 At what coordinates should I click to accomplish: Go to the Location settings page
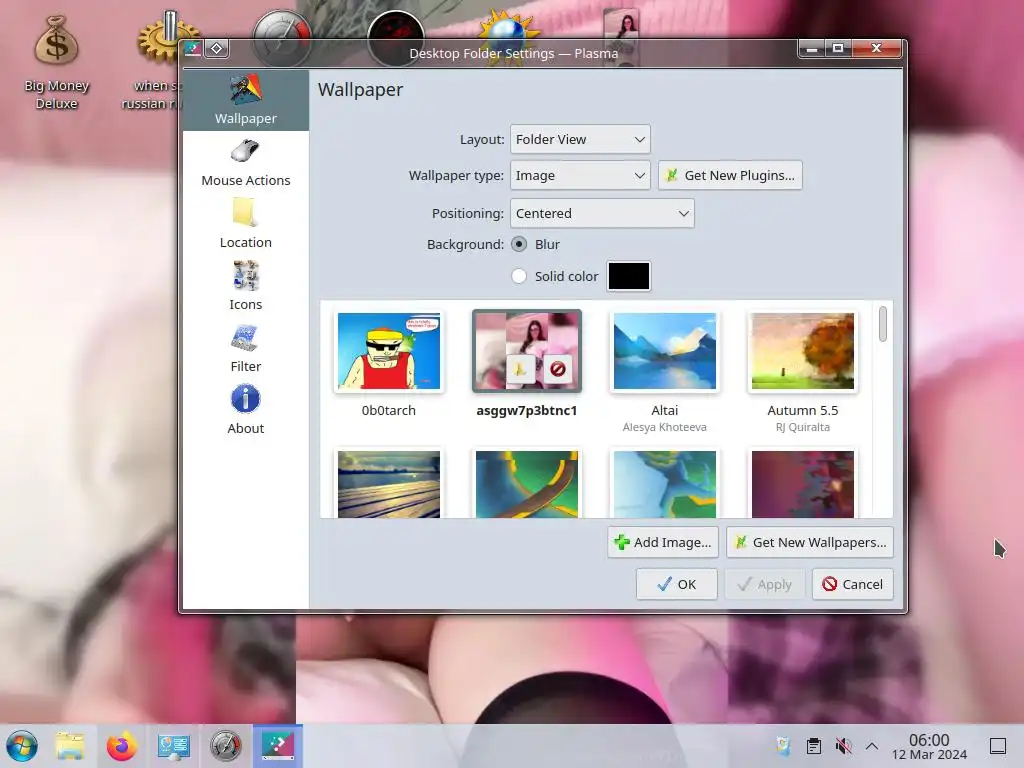point(246,225)
